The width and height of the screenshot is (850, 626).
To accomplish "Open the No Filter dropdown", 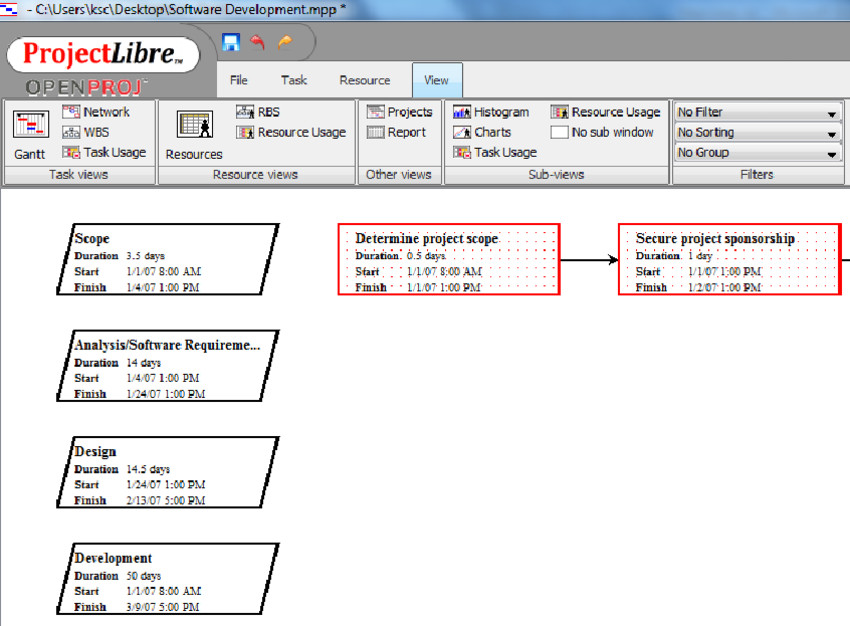I will point(755,112).
